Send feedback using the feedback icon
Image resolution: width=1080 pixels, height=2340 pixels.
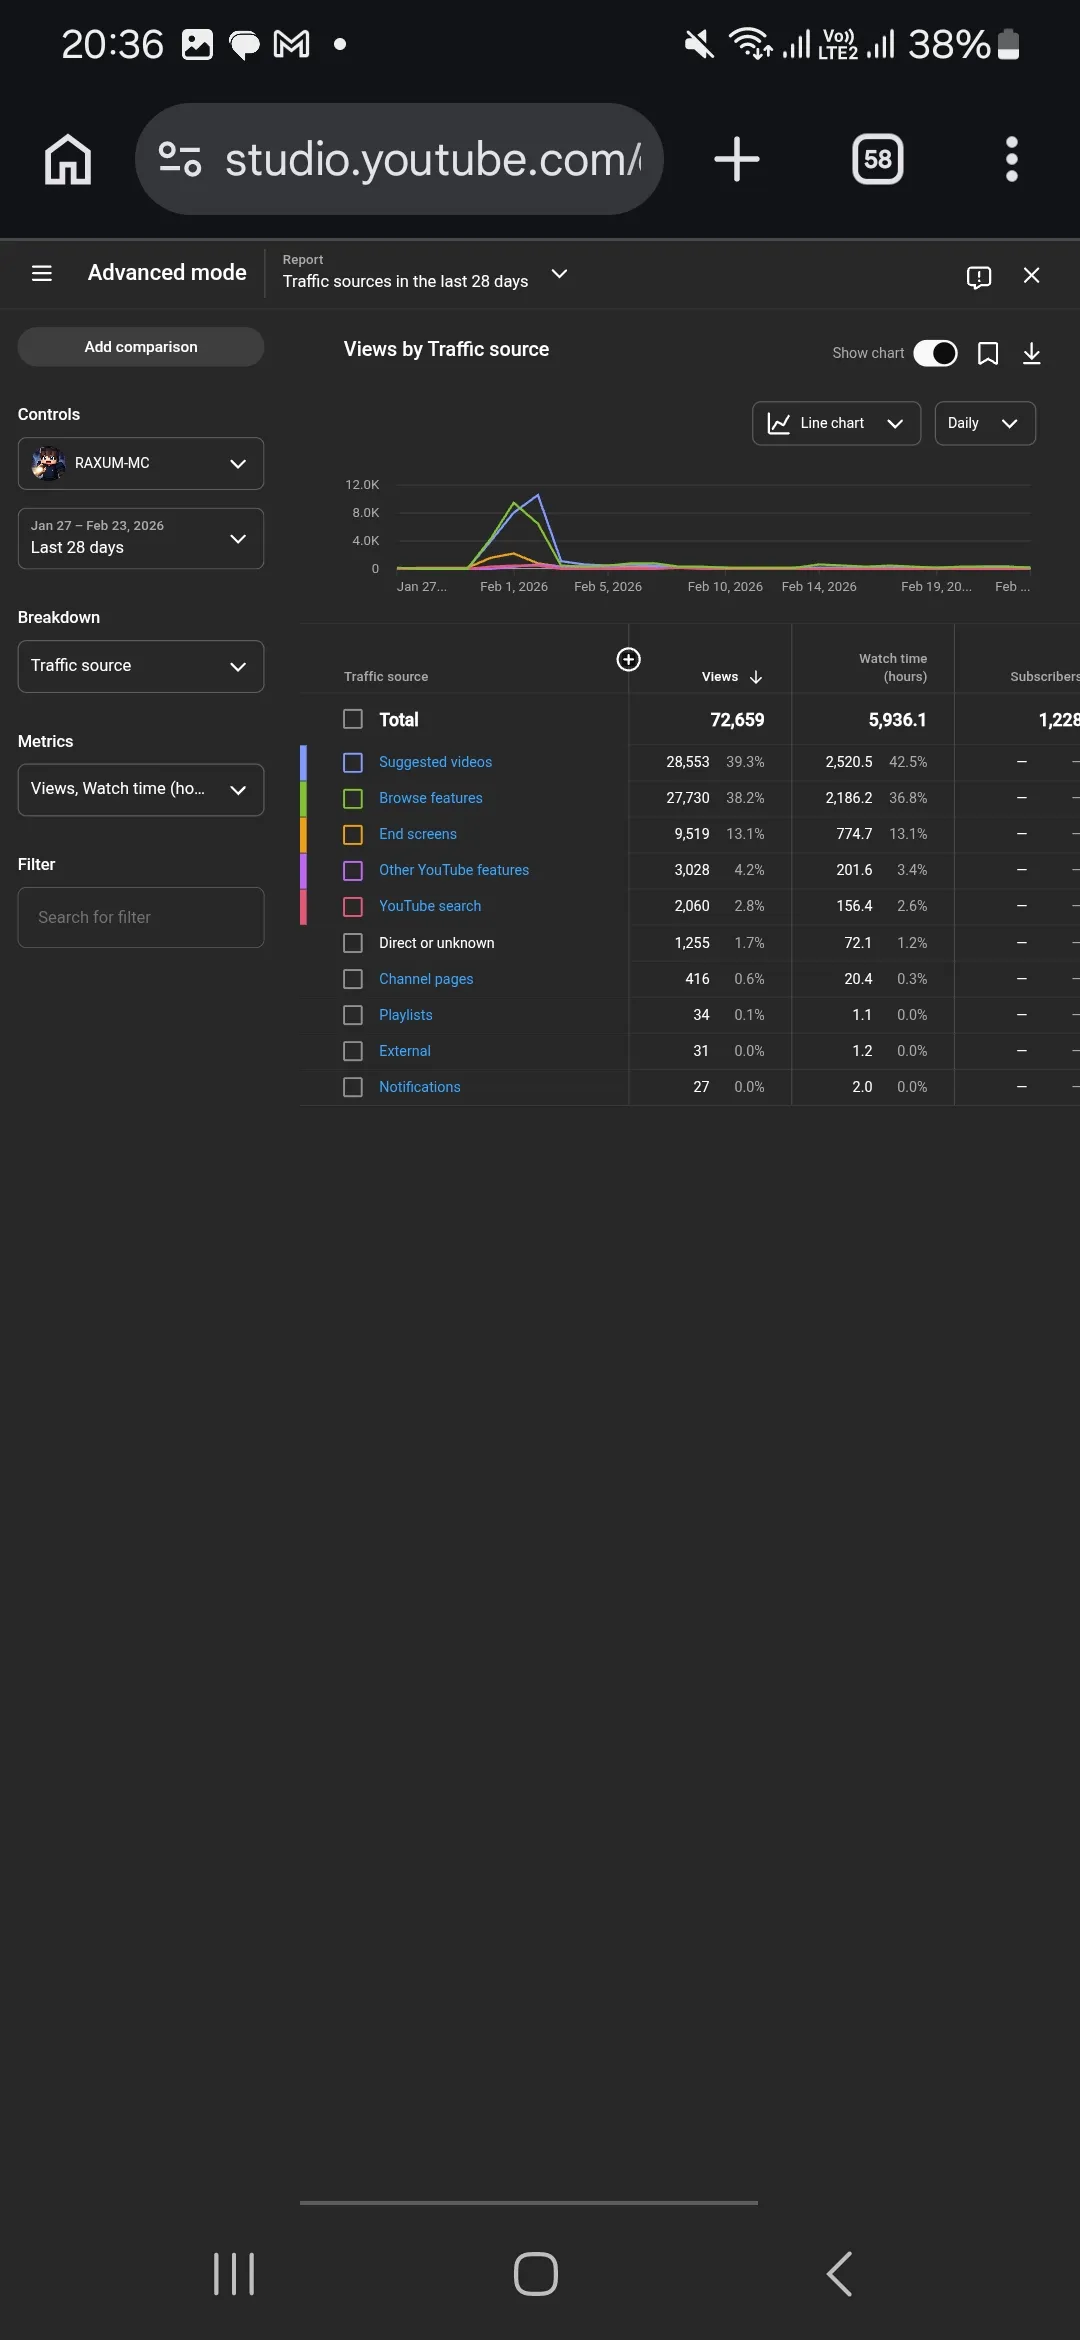click(x=979, y=276)
